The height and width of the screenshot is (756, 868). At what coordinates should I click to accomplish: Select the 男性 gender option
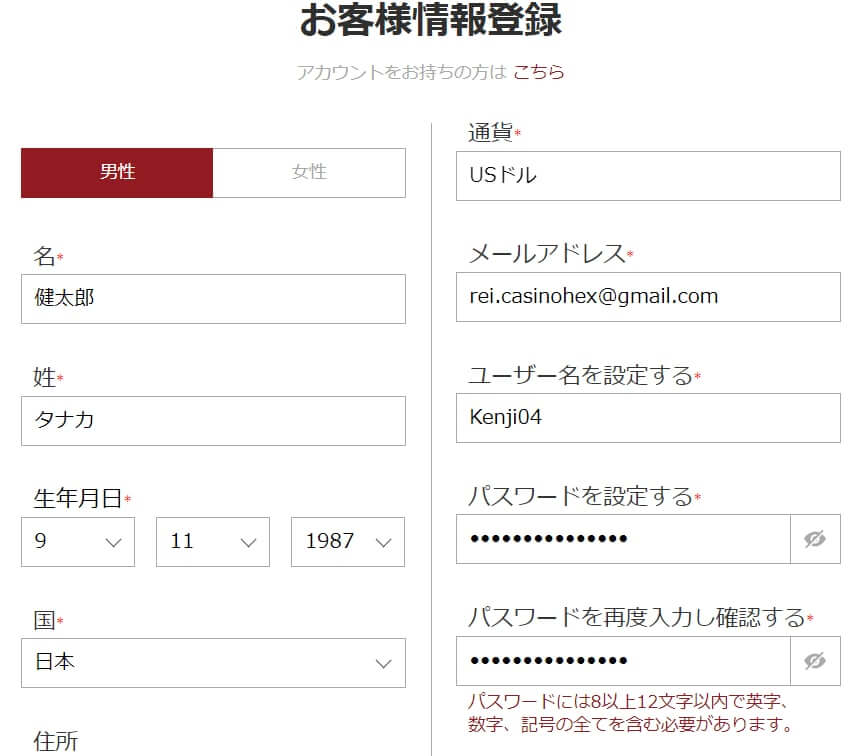117,173
